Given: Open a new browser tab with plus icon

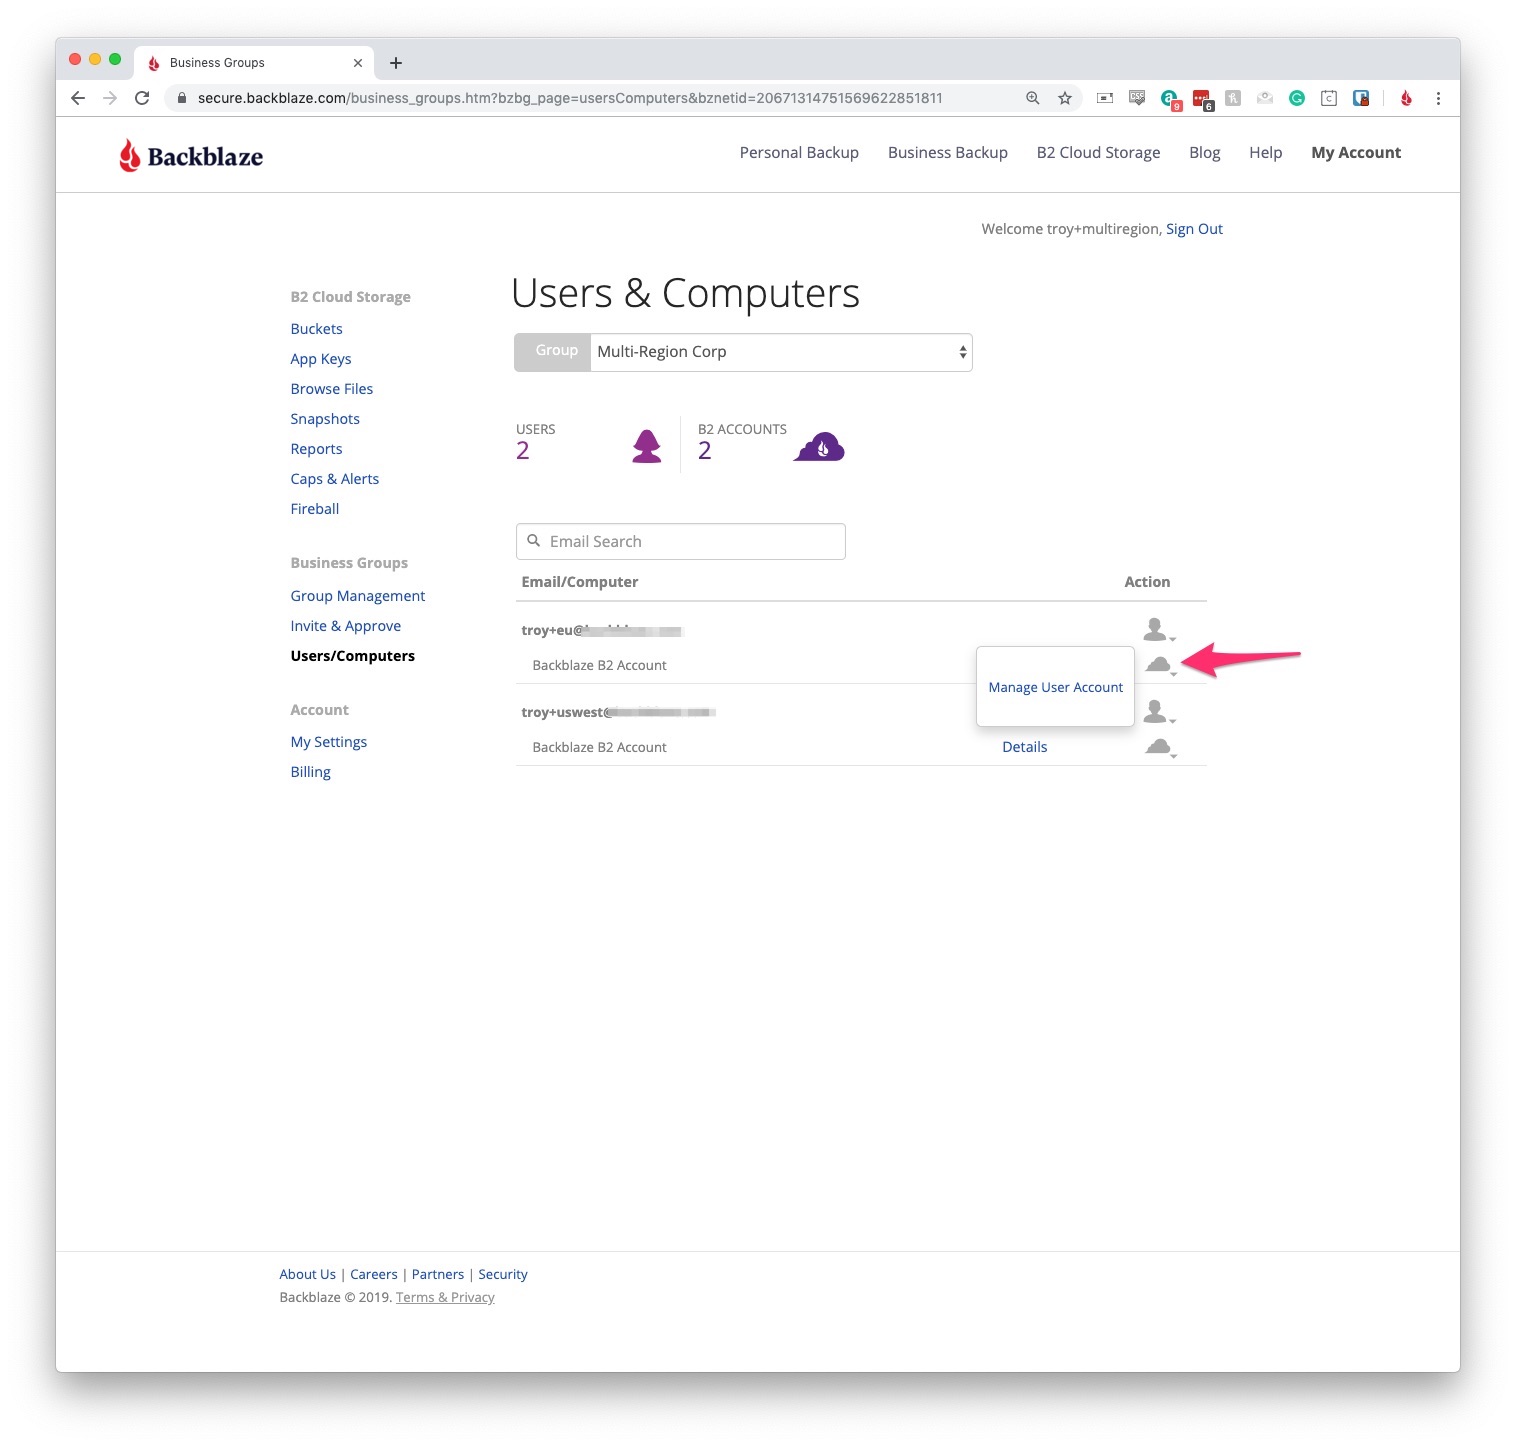Looking at the screenshot, I should [x=396, y=63].
